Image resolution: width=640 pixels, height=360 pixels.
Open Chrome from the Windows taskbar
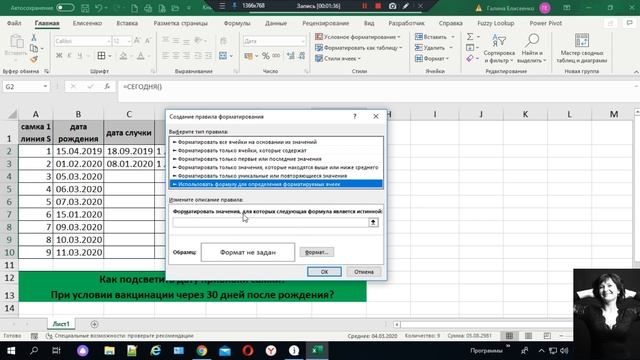pyautogui.click(x=202, y=351)
